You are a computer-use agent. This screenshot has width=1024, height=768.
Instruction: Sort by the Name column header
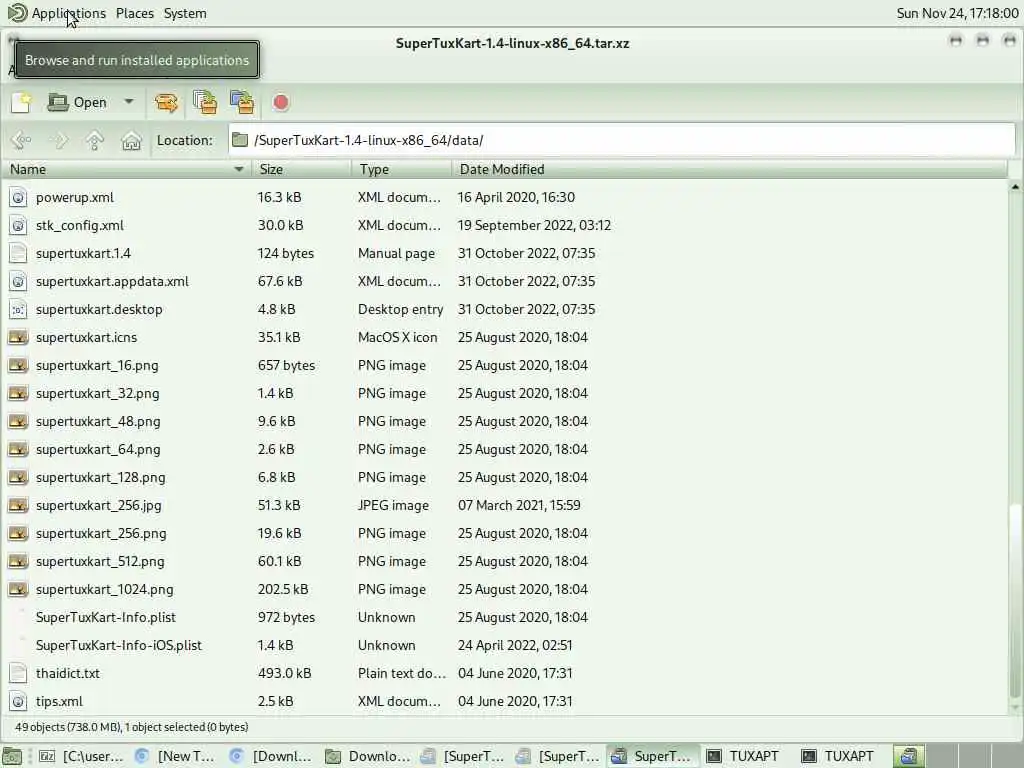click(125, 169)
